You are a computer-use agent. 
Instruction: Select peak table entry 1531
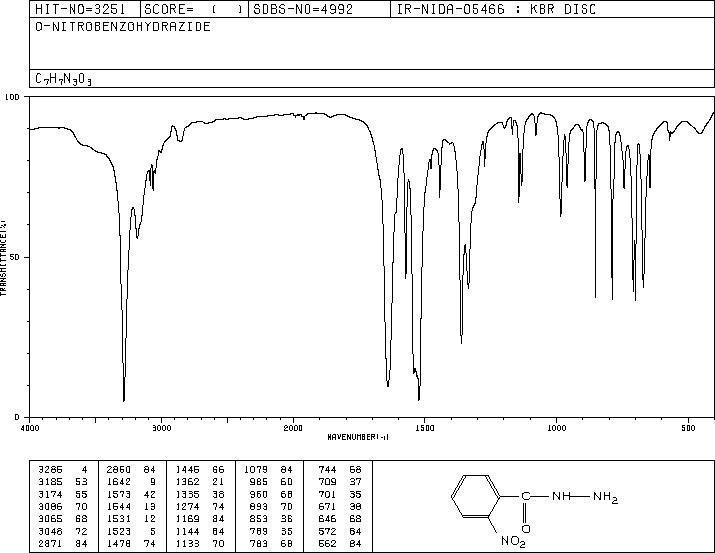click(x=119, y=519)
